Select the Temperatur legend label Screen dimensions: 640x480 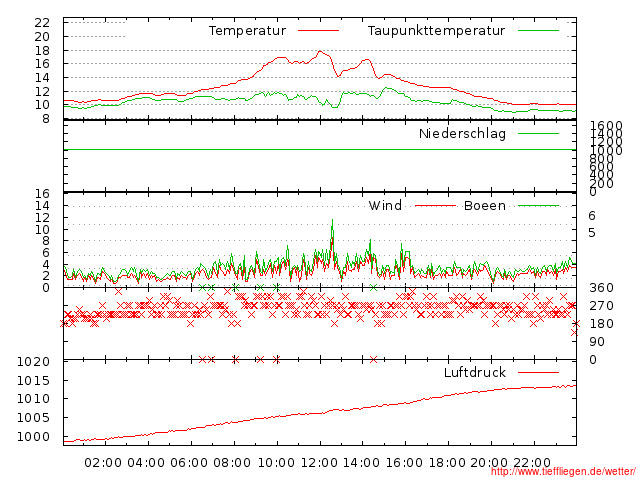(247, 31)
